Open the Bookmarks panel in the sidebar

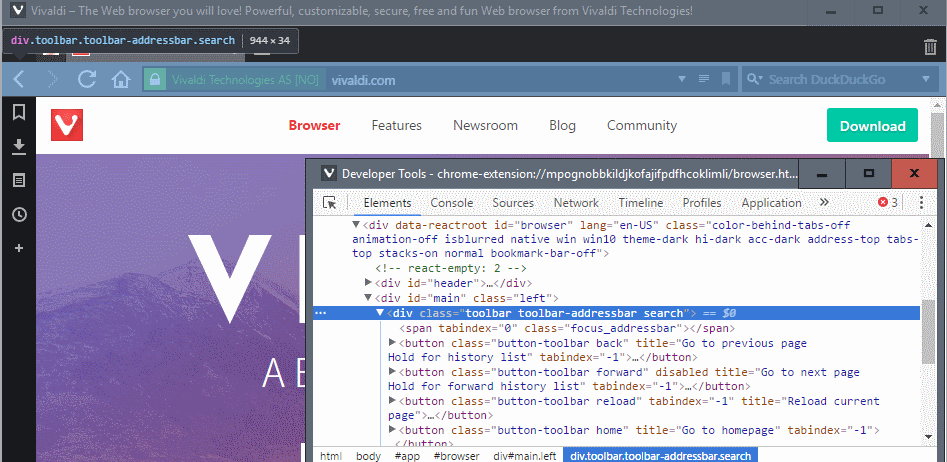(x=19, y=112)
